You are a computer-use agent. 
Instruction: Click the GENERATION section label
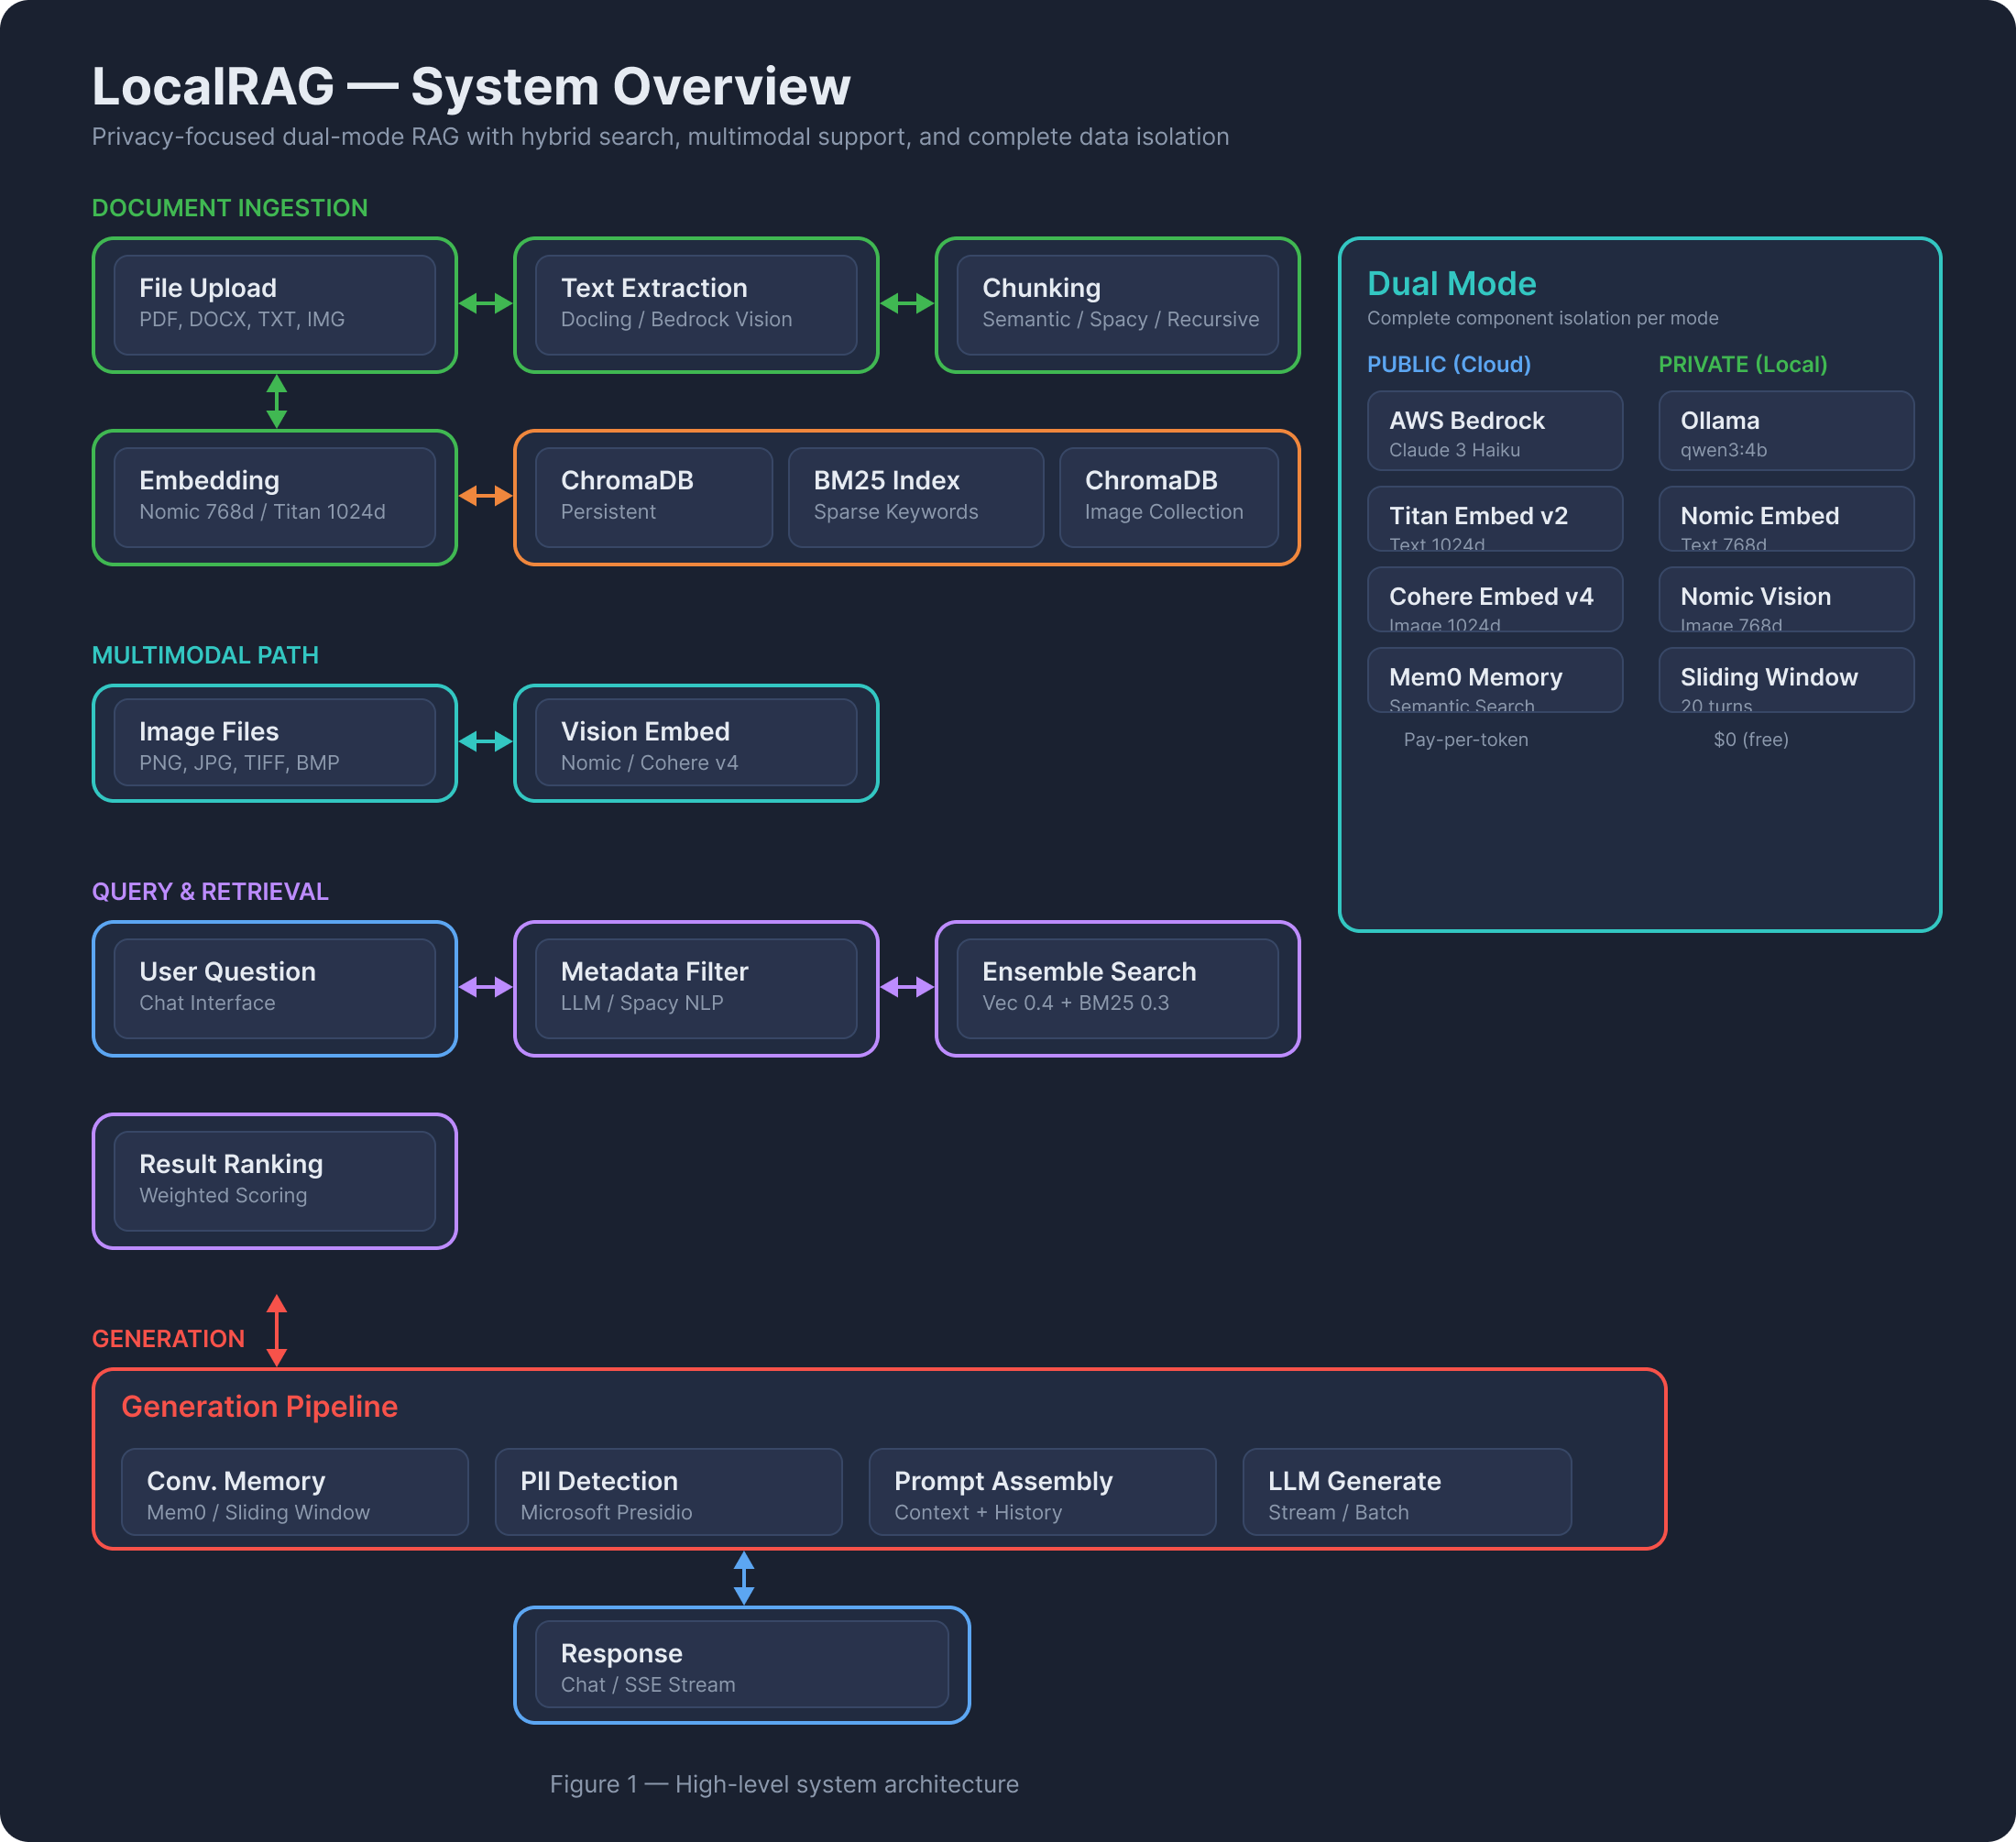point(168,1338)
